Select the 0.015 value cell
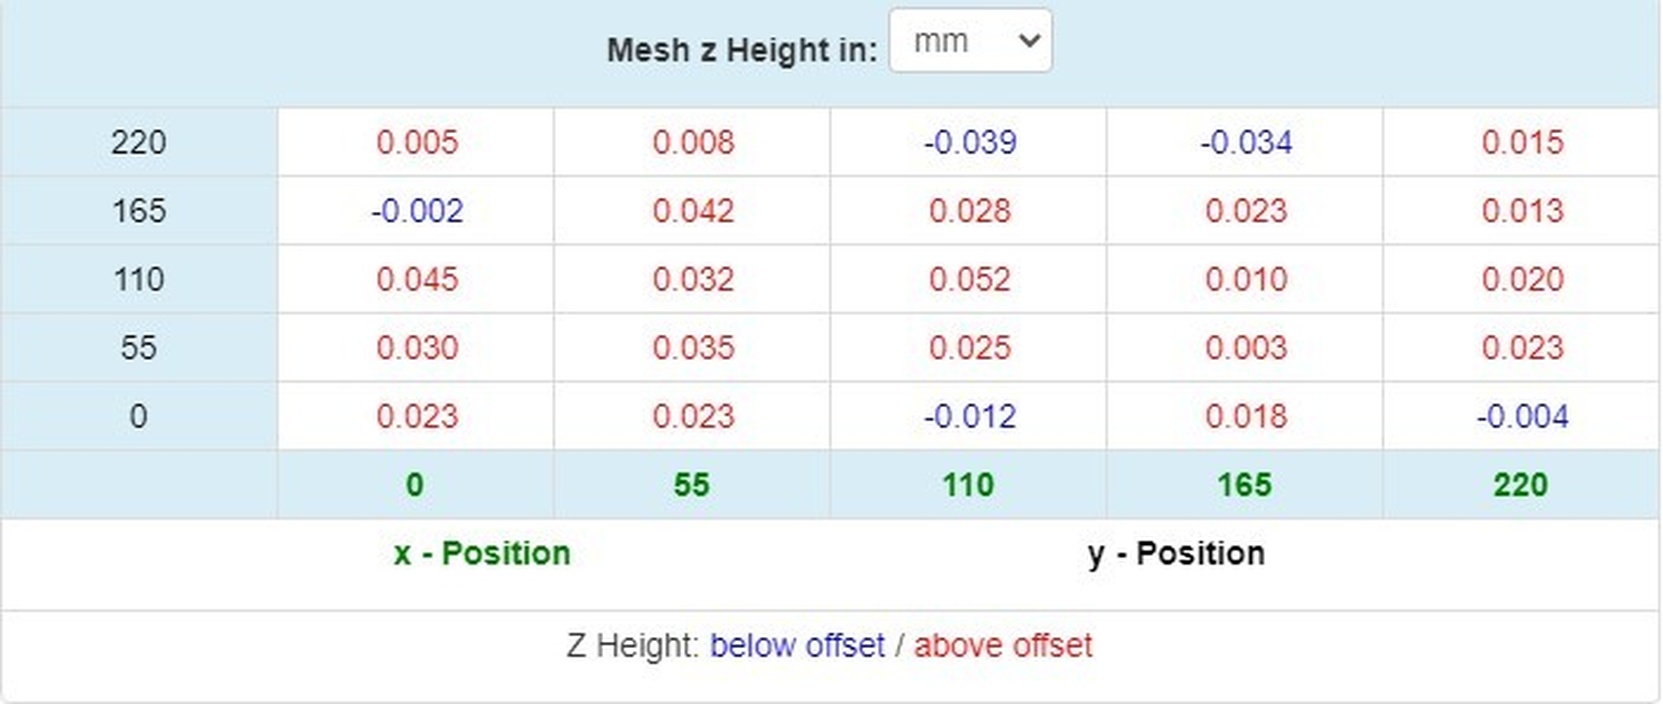Screen dimensions: 1663x704 point(1521,142)
